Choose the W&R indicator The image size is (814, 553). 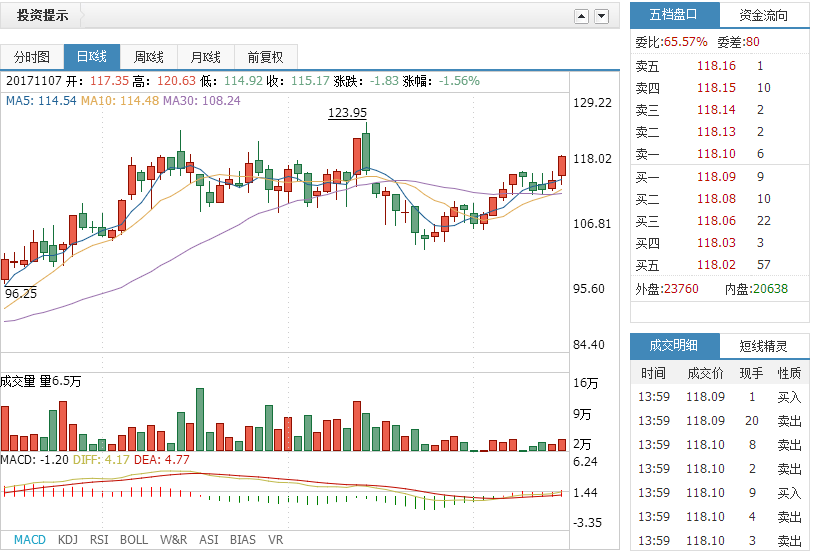coord(173,540)
